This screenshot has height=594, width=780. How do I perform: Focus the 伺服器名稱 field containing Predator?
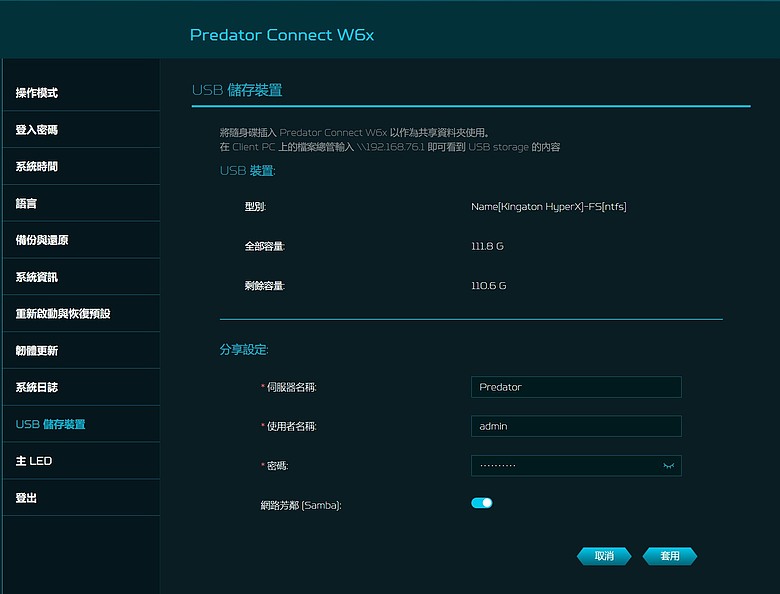click(576, 387)
